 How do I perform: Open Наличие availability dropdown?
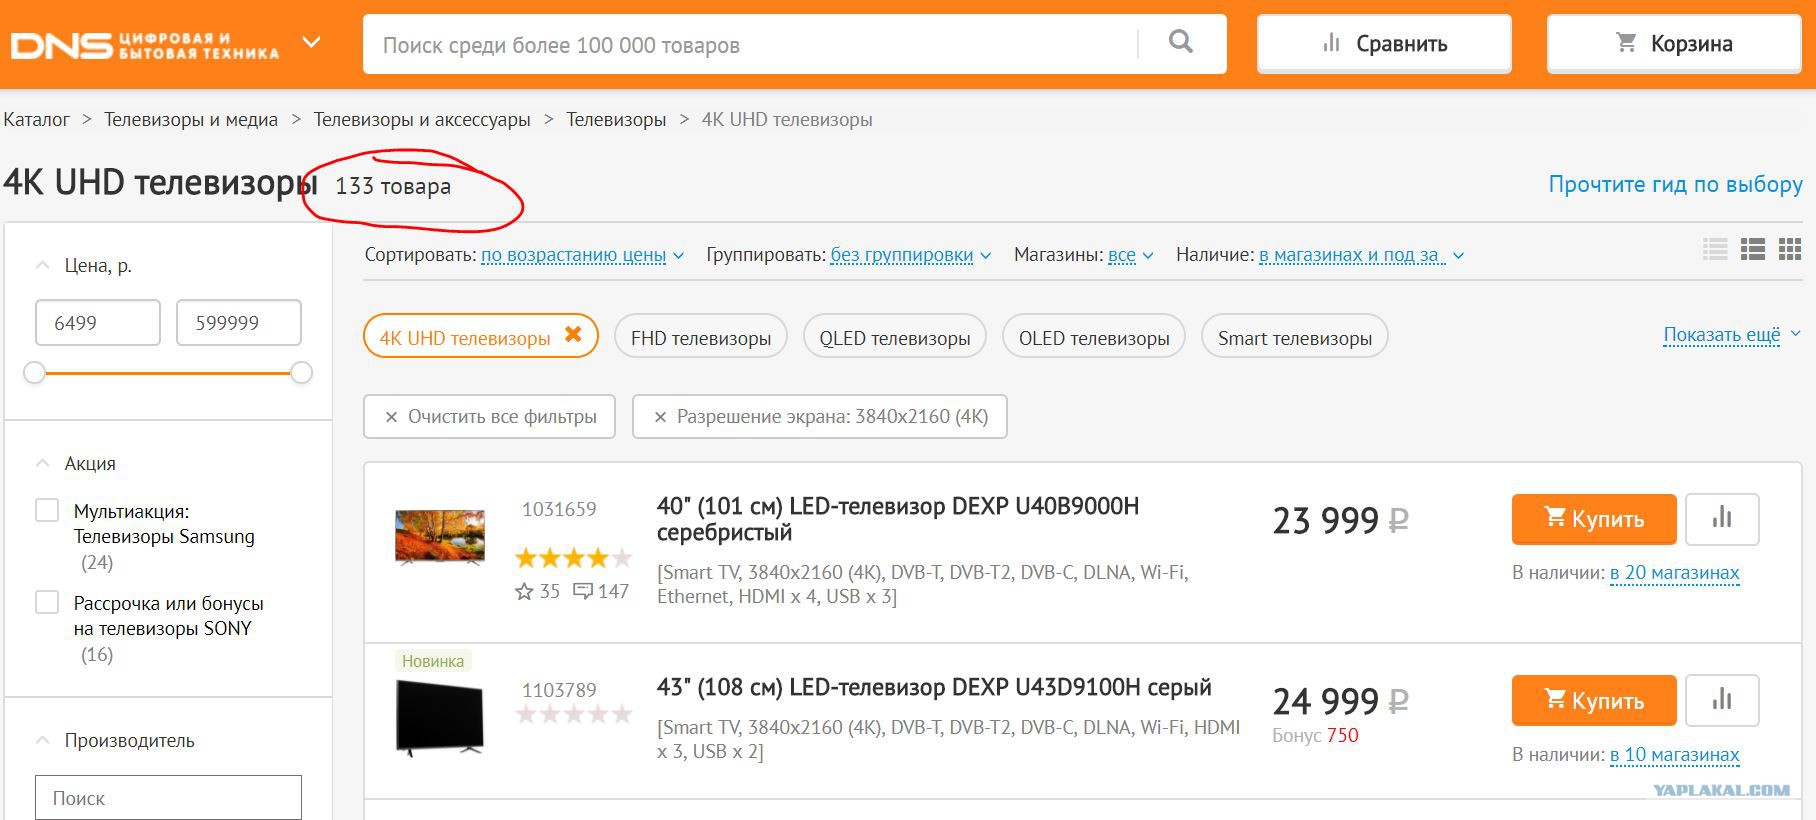[x=1361, y=255]
